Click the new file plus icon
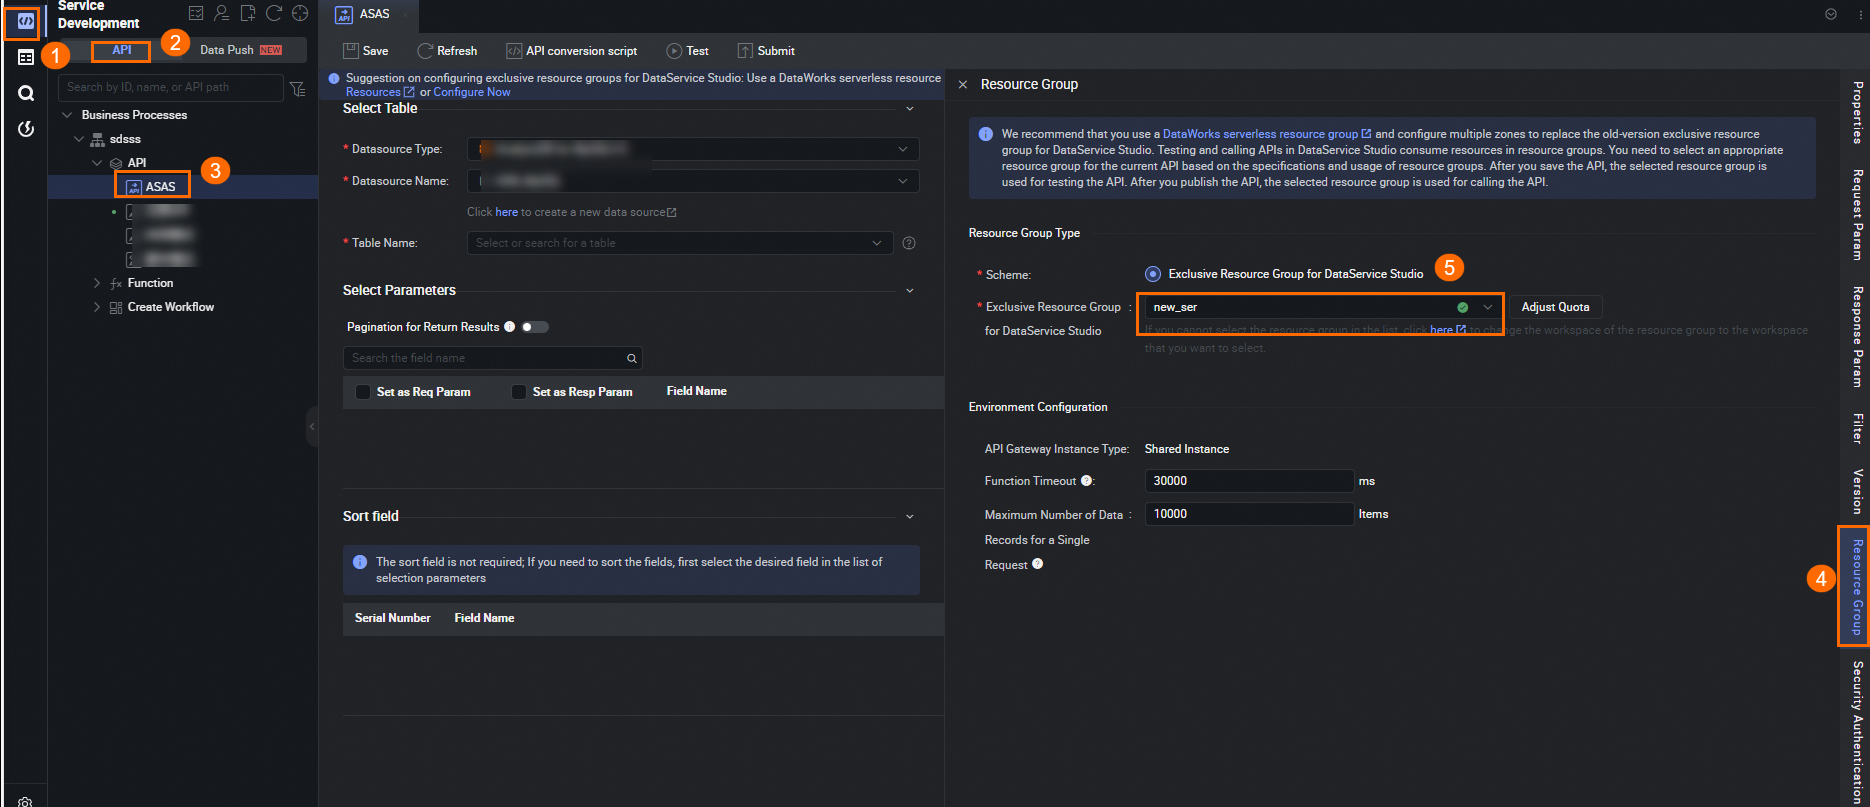1870x807 pixels. (x=248, y=13)
